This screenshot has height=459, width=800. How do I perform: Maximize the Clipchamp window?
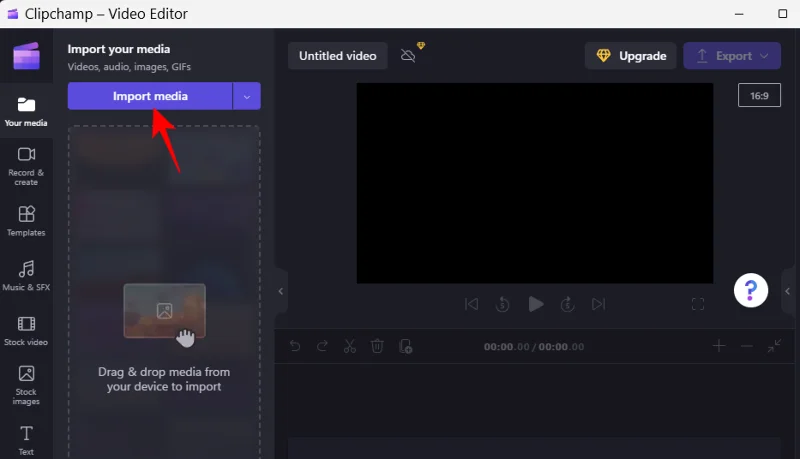click(783, 14)
